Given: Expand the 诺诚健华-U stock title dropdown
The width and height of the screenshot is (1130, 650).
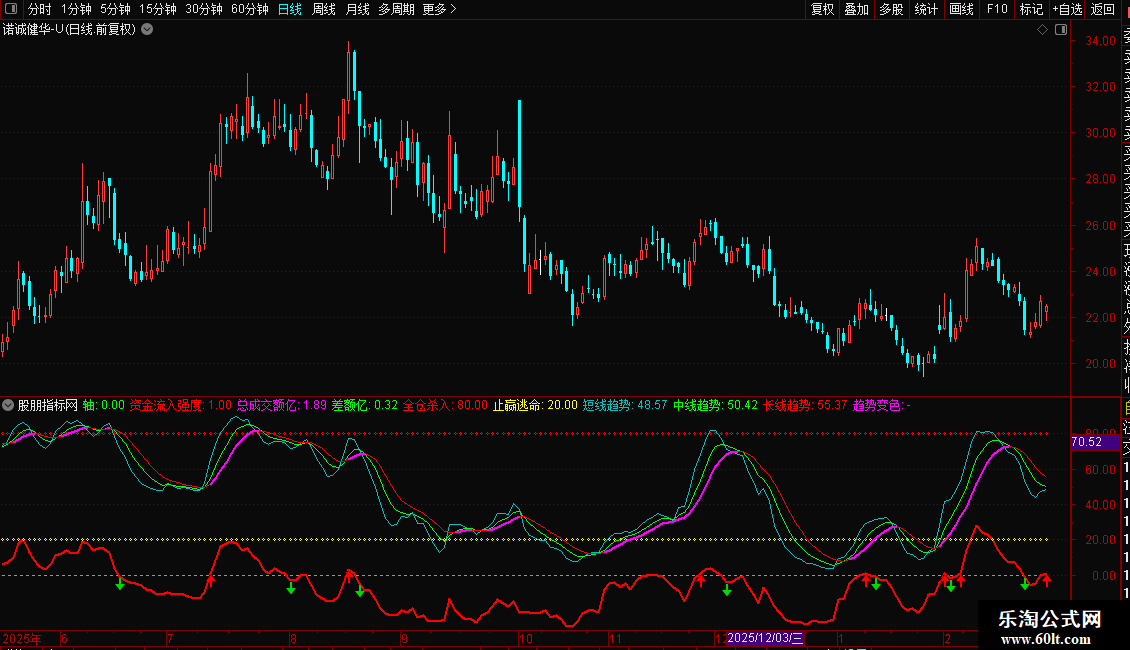Looking at the screenshot, I should pos(148,29).
